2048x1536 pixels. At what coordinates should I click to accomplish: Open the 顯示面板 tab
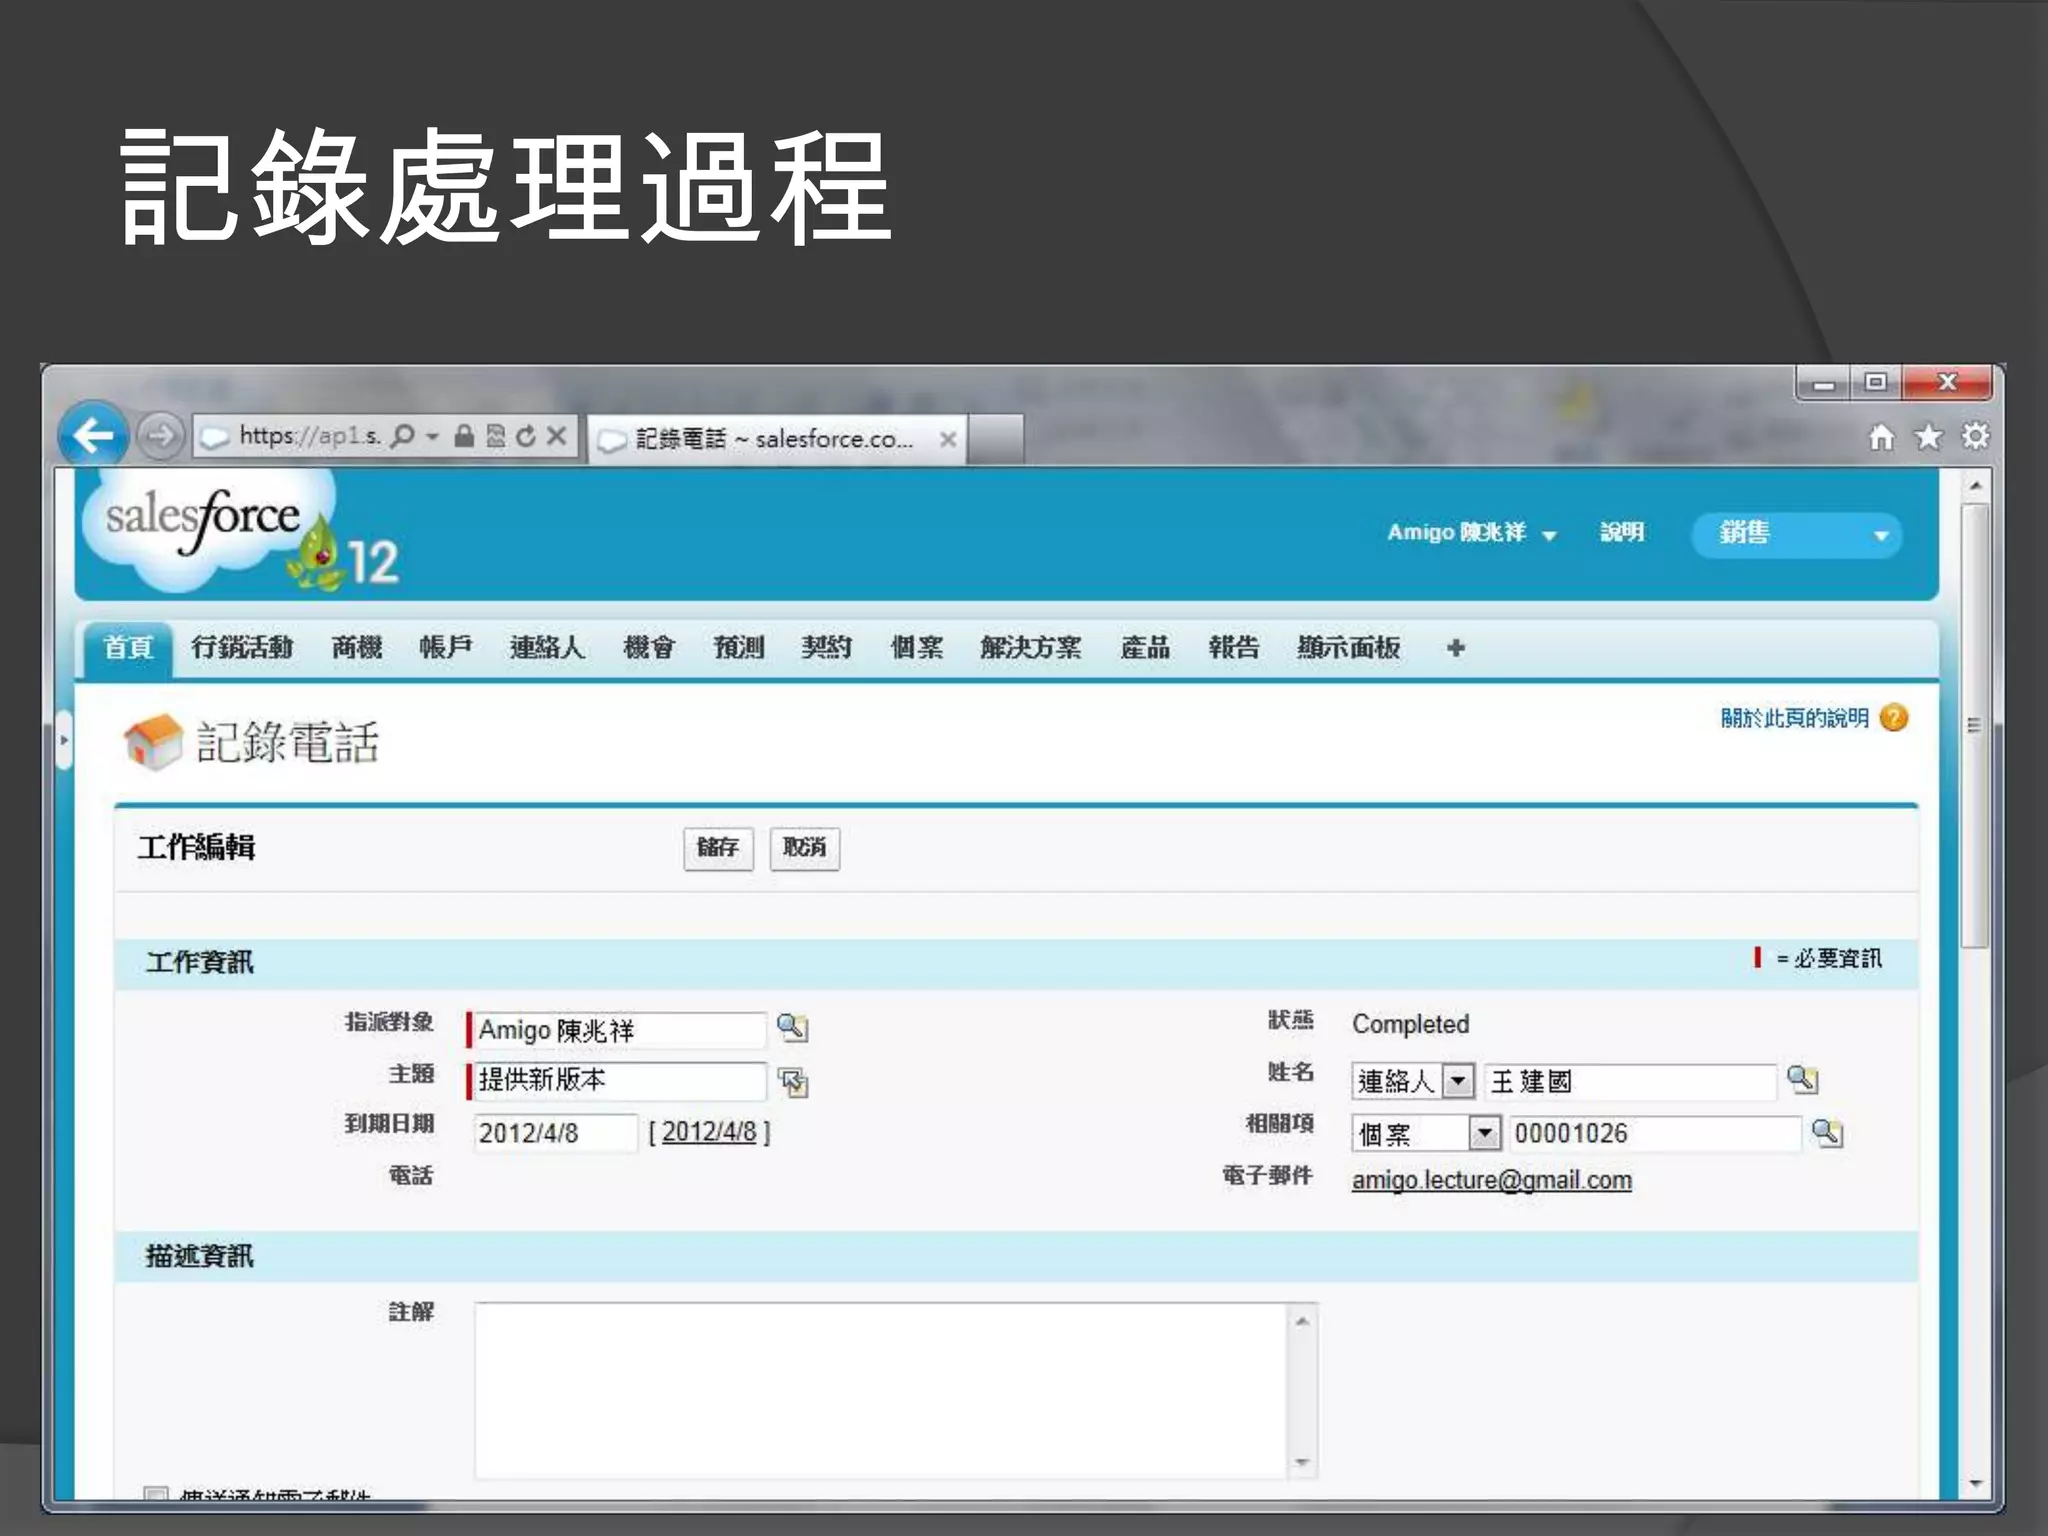coord(1349,648)
